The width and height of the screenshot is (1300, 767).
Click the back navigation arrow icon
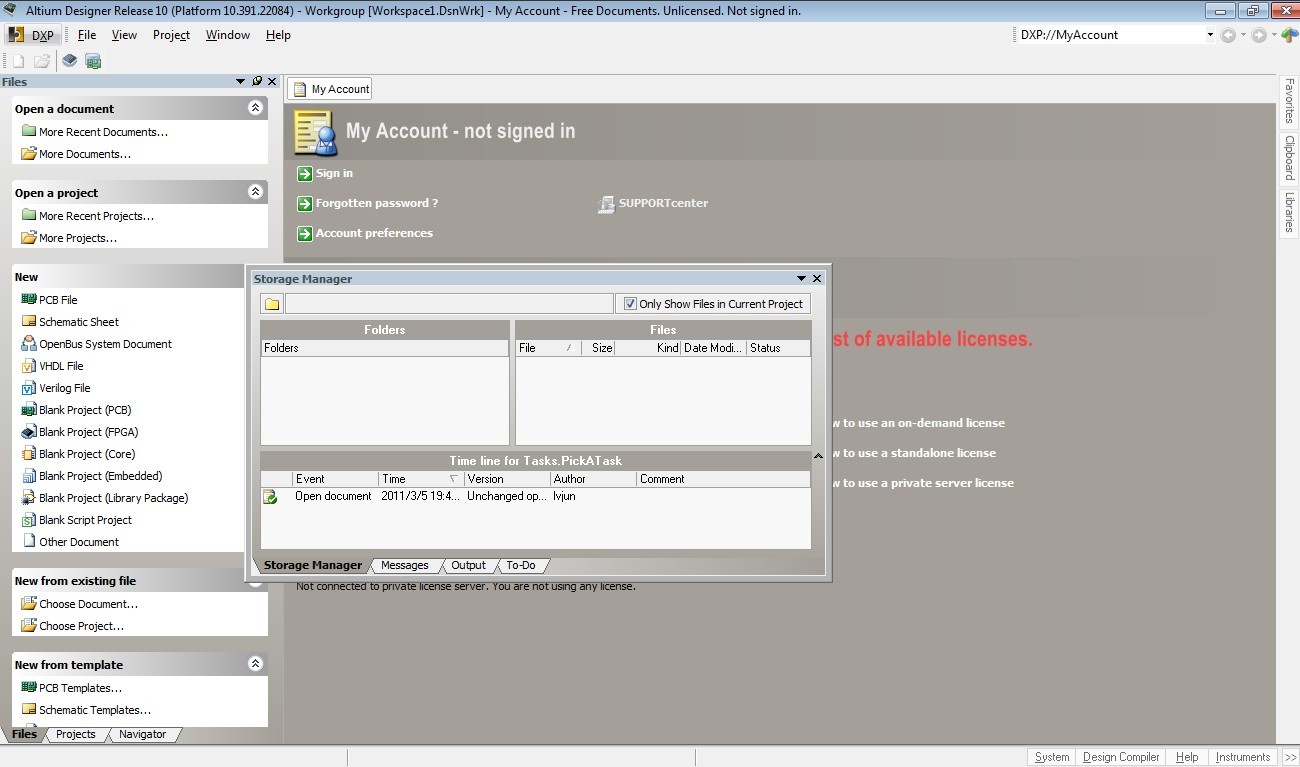[x=1228, y=35]
